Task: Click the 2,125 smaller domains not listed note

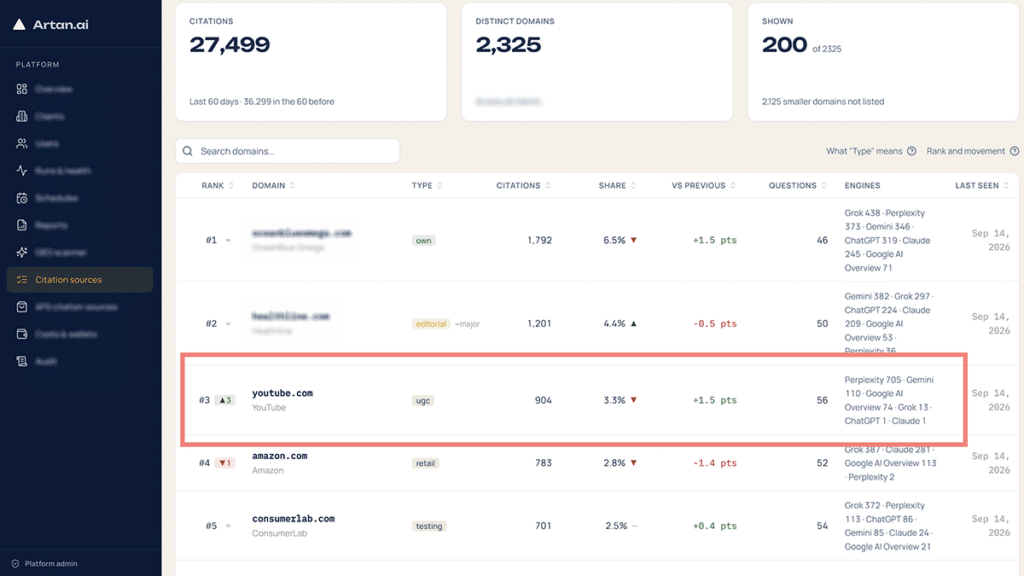Action: point(823,101)
